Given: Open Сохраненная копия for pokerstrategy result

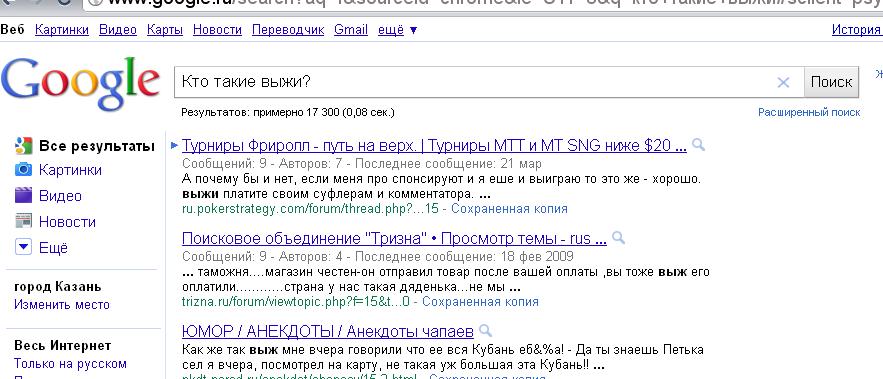Looking at the screenshot, I should (x=509, y=209).
